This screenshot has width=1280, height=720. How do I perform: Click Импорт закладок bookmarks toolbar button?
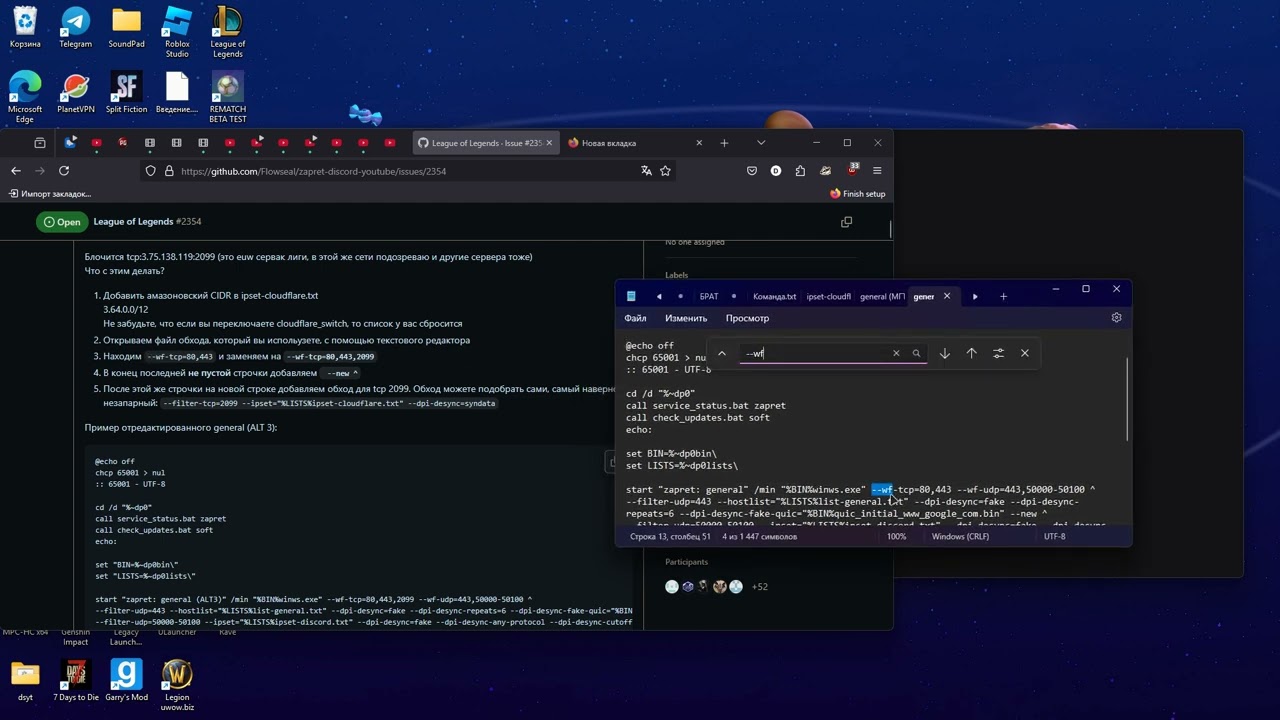click(x=50, y=194)
